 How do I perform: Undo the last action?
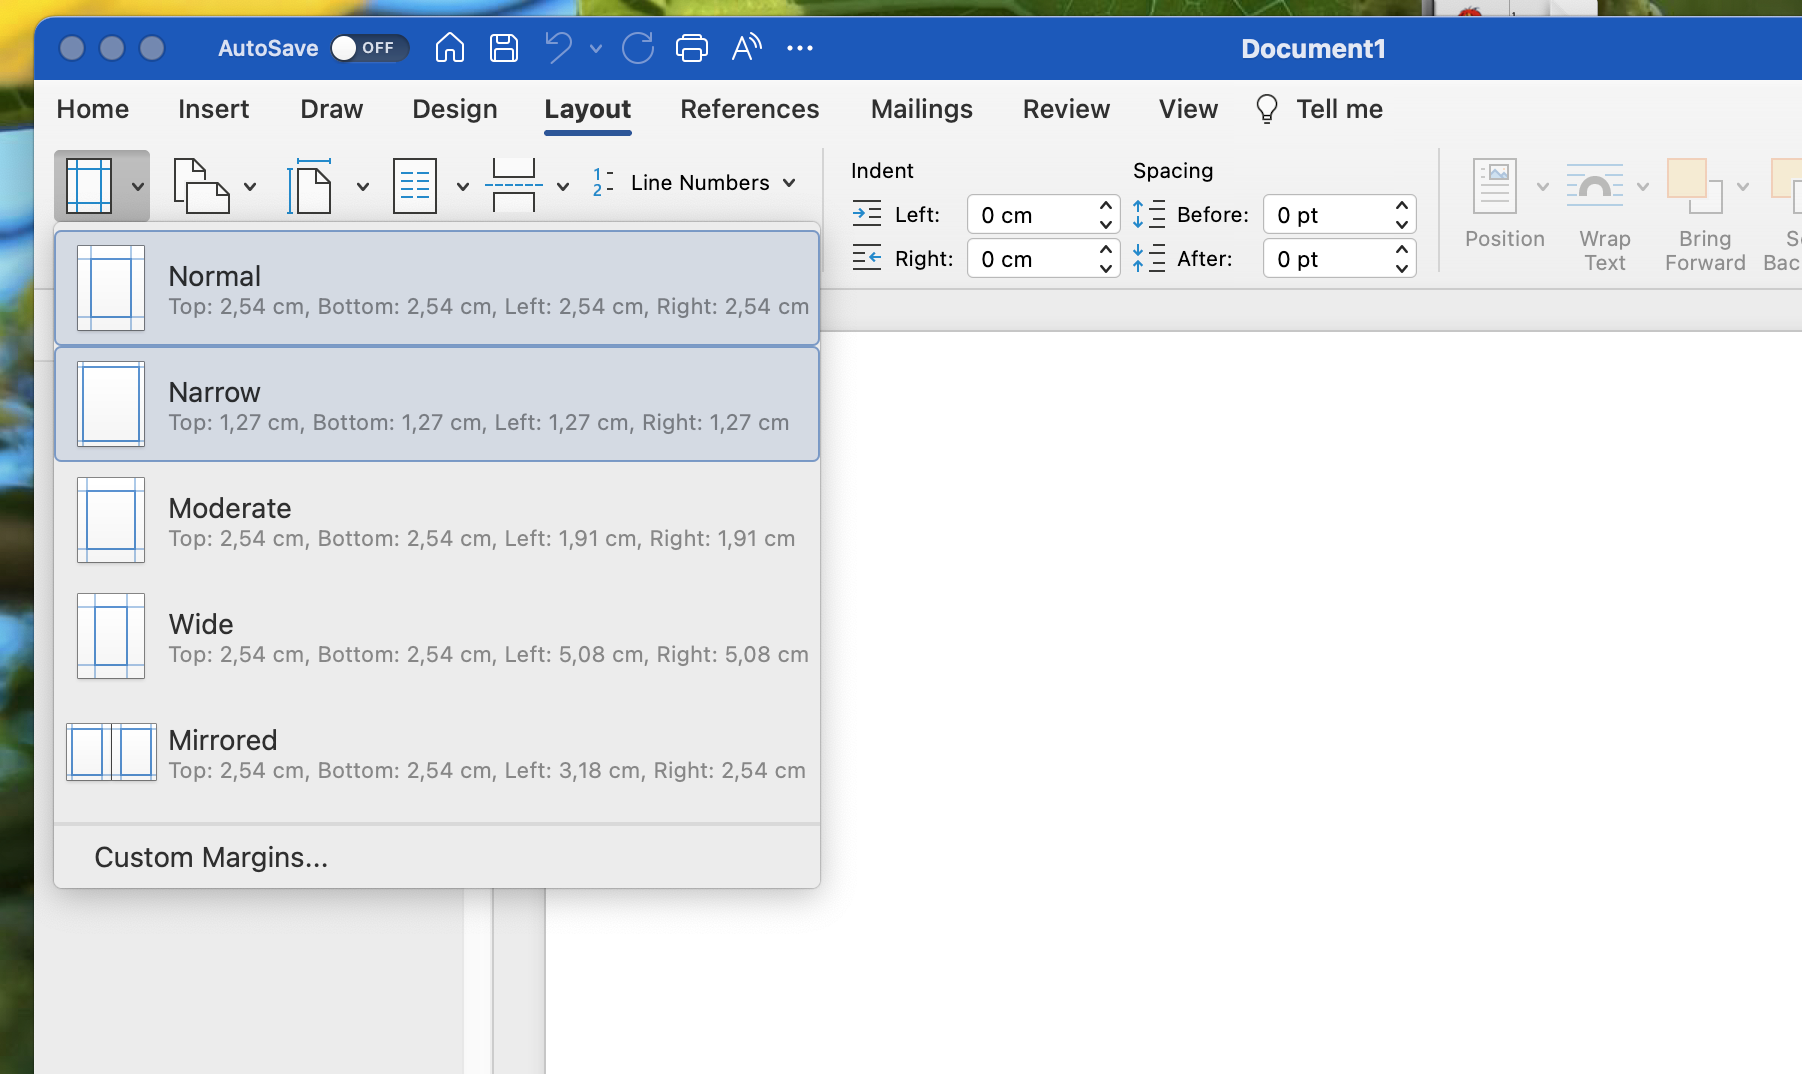point(559,47)
